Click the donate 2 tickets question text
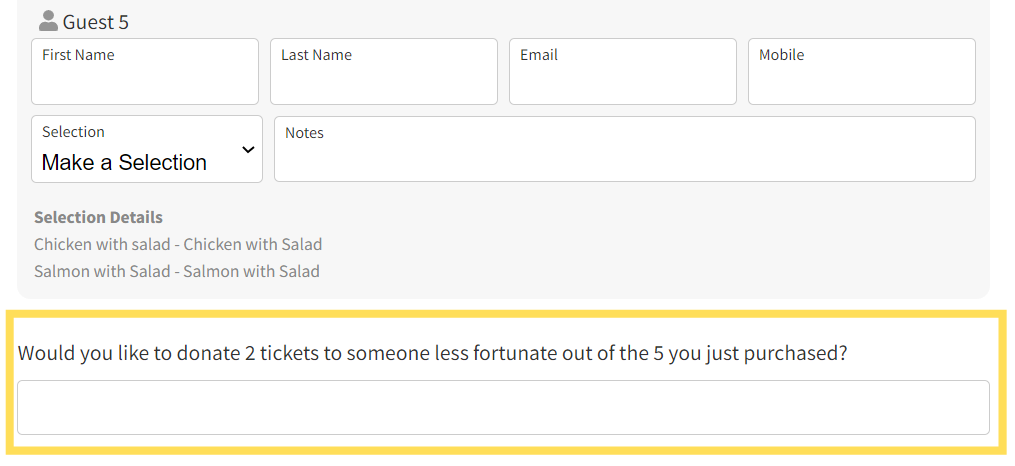 tap(432, 354)
